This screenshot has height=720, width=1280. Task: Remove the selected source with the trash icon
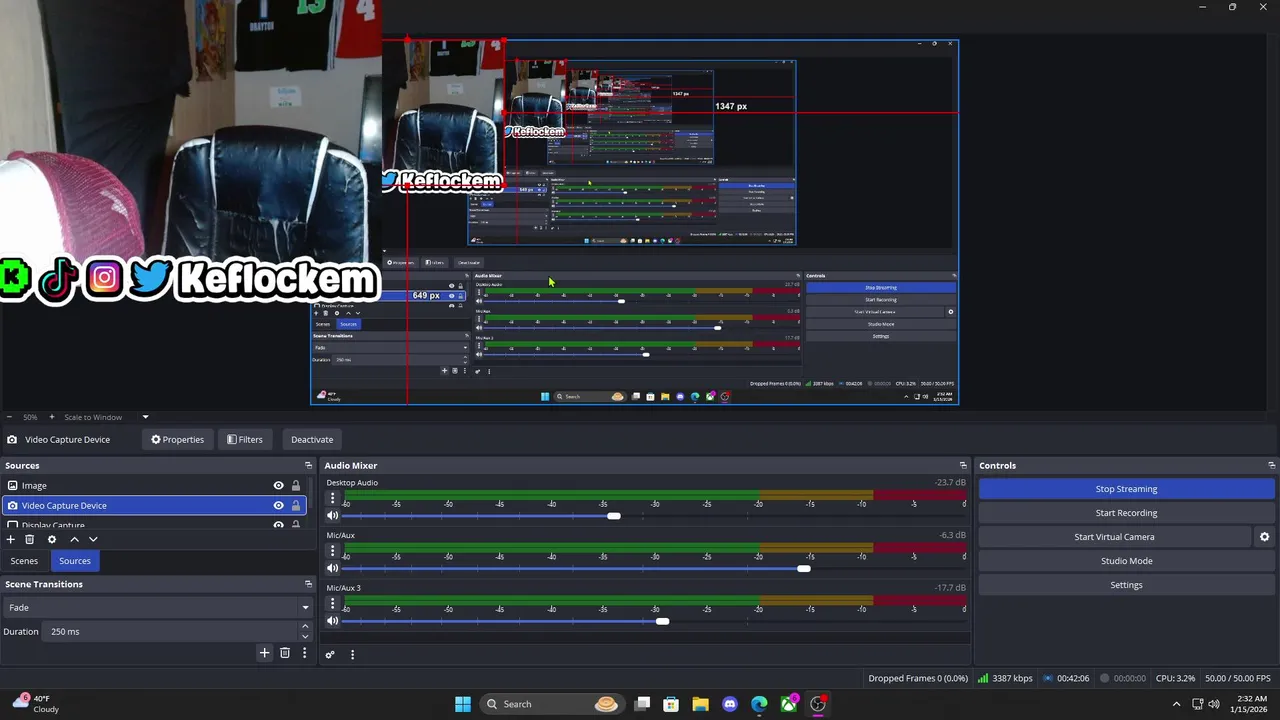click(x=29, y=539)
